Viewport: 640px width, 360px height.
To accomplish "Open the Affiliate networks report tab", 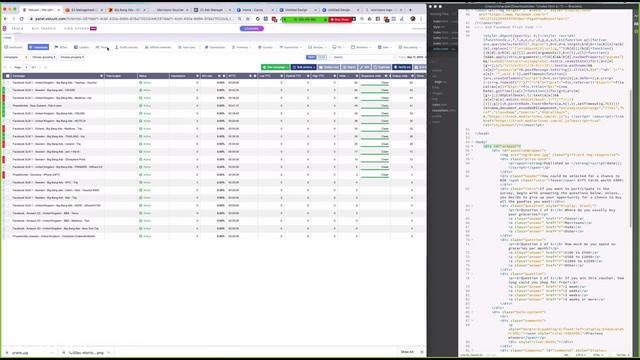I will 158,47.
